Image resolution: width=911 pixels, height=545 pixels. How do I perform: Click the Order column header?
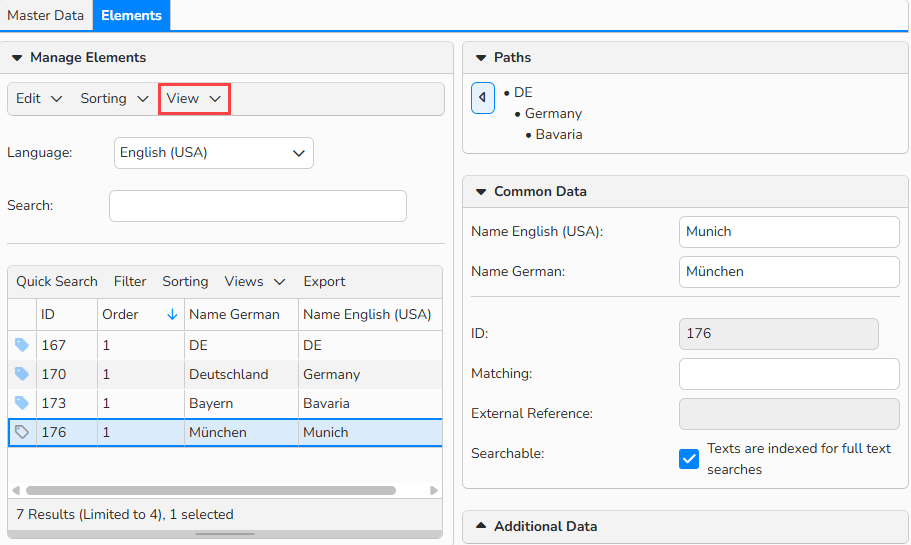coord(141,314)
